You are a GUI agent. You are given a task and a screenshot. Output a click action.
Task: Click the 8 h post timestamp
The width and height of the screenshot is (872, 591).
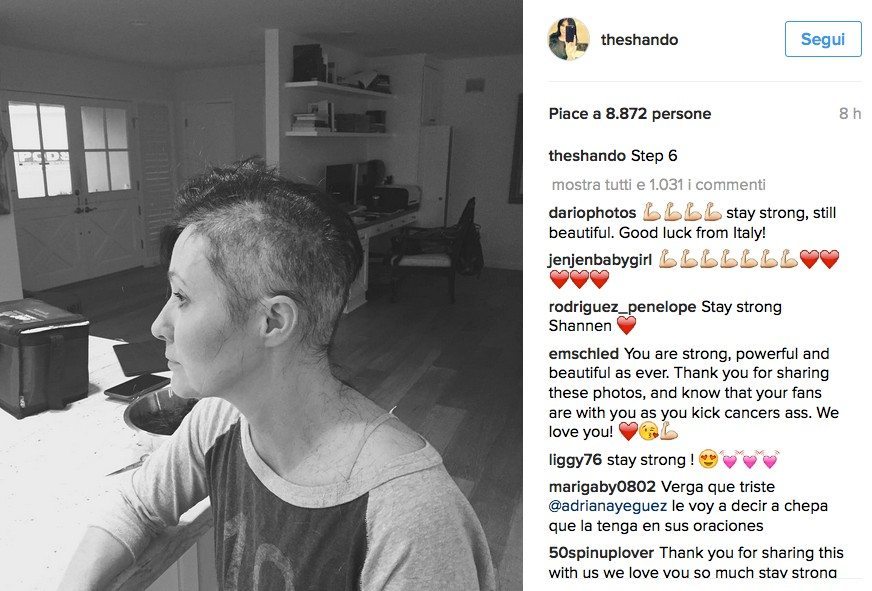[850, 113]
